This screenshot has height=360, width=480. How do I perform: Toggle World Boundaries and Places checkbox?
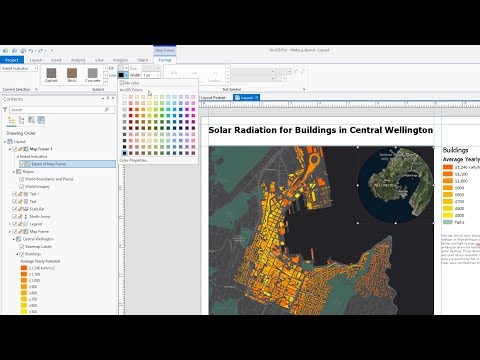(22, 179)
